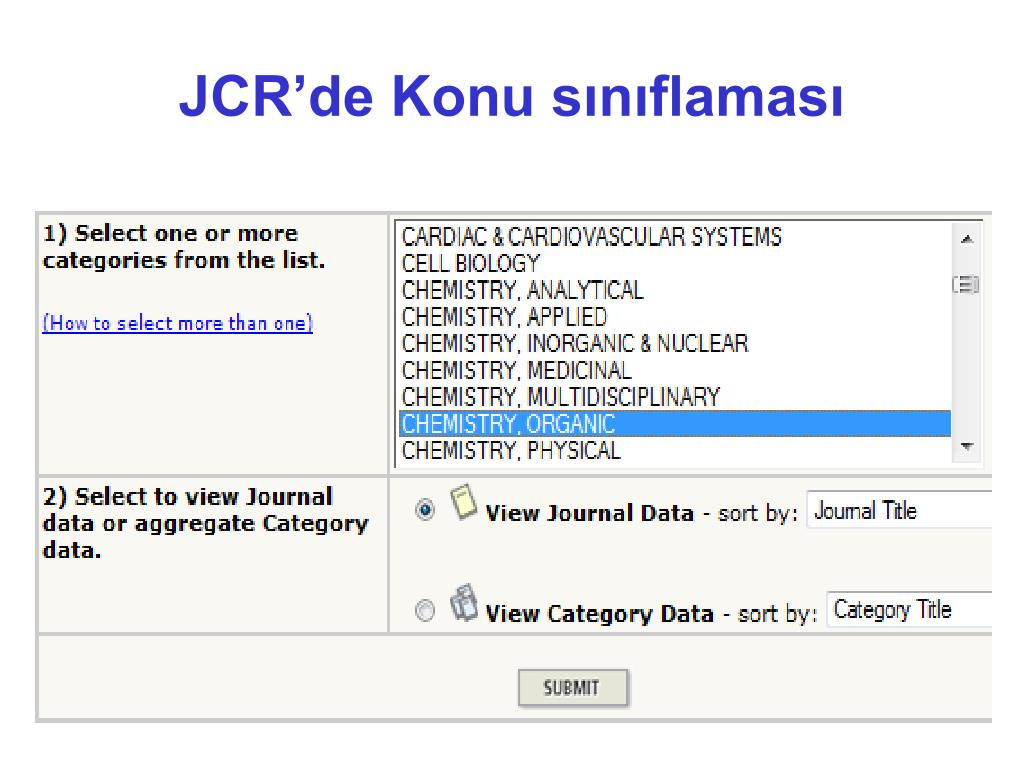Screen dimensions: 1024x768
Task: Click the category list scrollbar thumb
Action: click(967, 285)
